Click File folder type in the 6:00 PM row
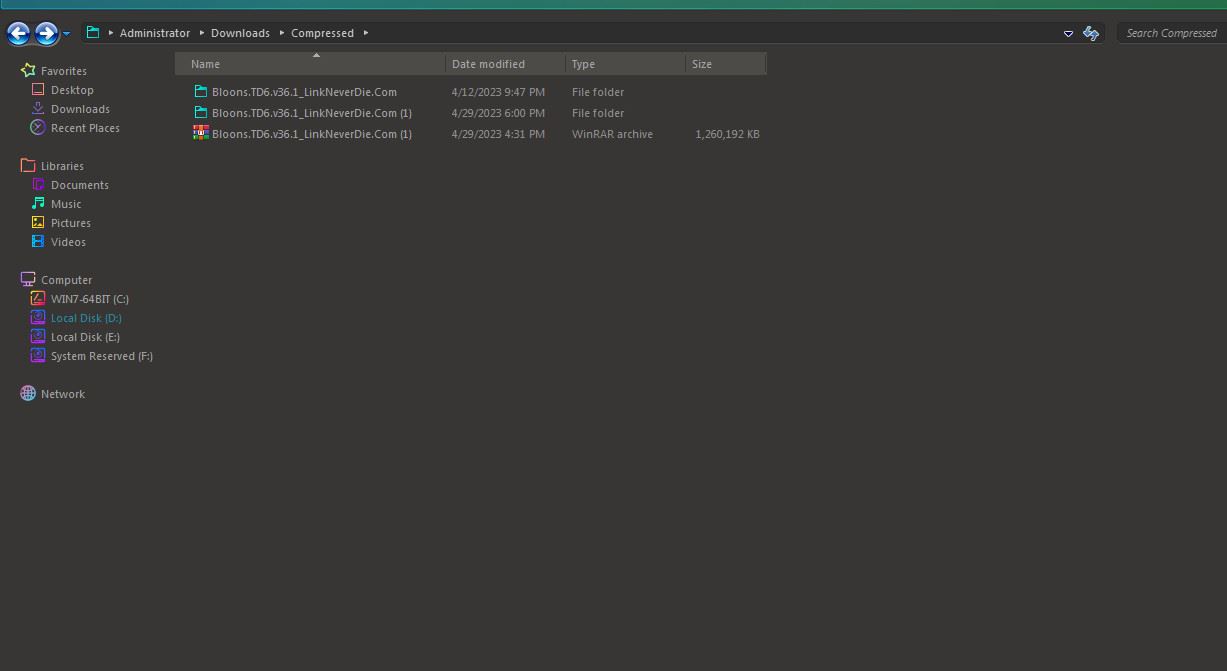This screenshot has height=671, width=1227. point(598,113)
